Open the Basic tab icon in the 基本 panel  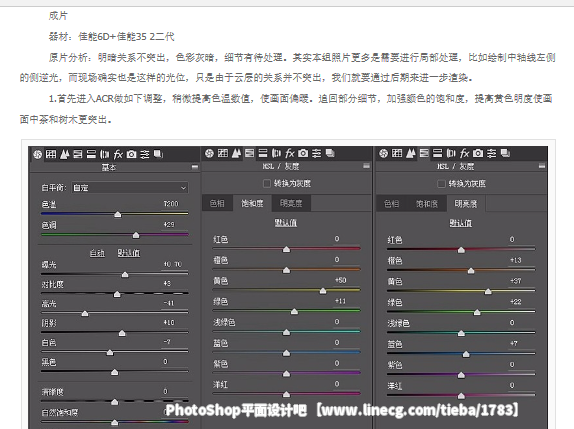[x=38, y=154]
